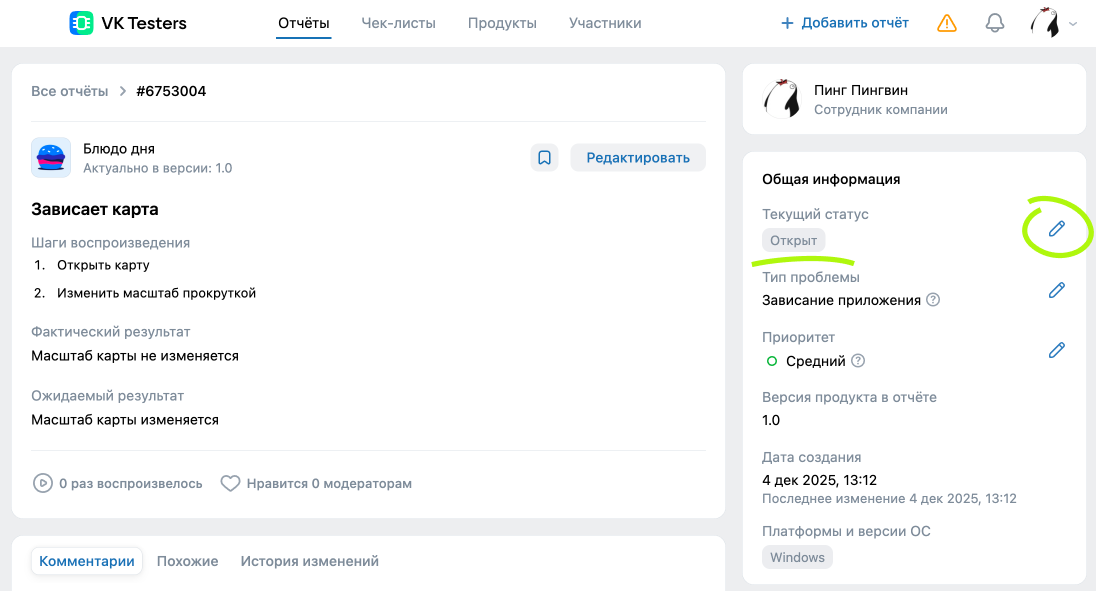This screenshot has height=591, width=1096.
Task: Open the Чек-листы tab
Action: 398,23
